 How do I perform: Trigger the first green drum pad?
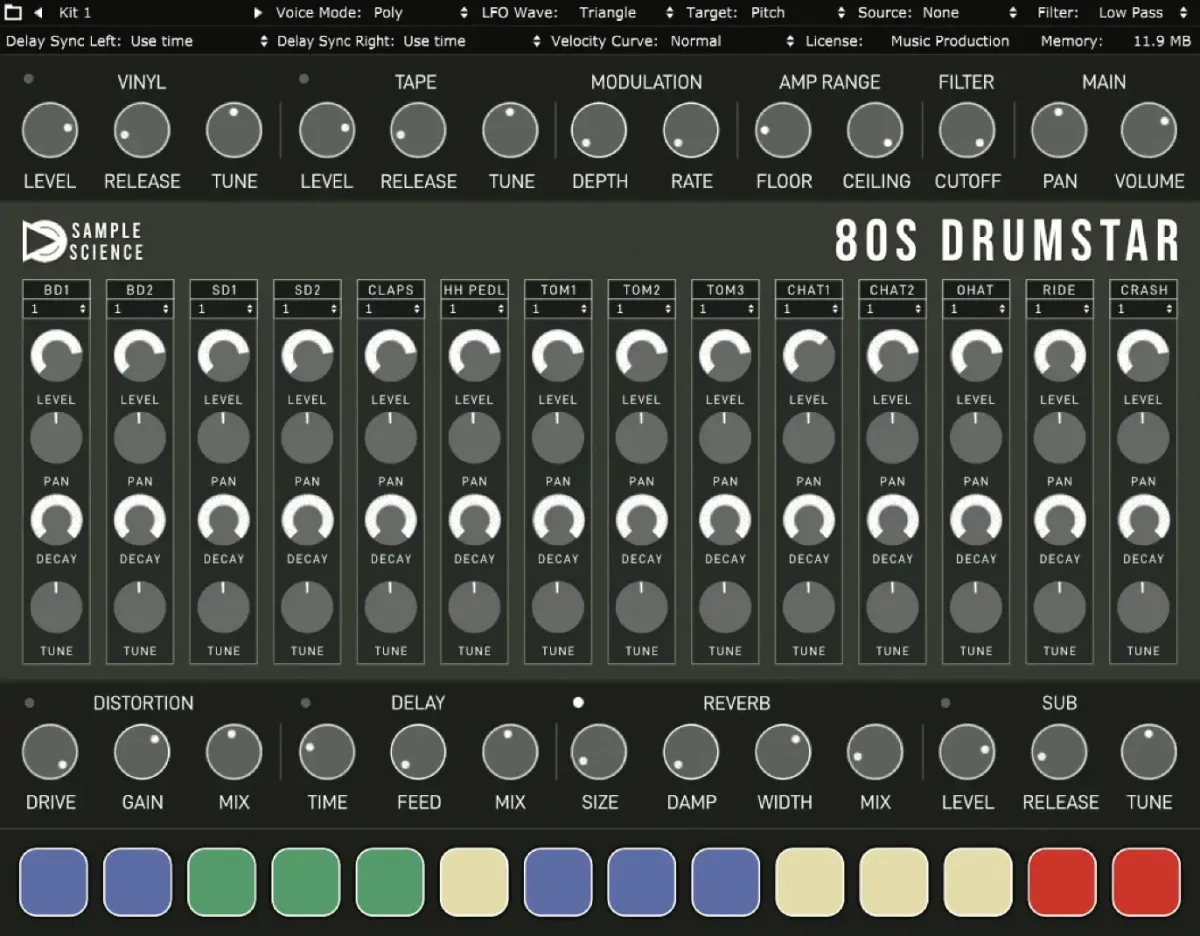(x=222, y=882)
